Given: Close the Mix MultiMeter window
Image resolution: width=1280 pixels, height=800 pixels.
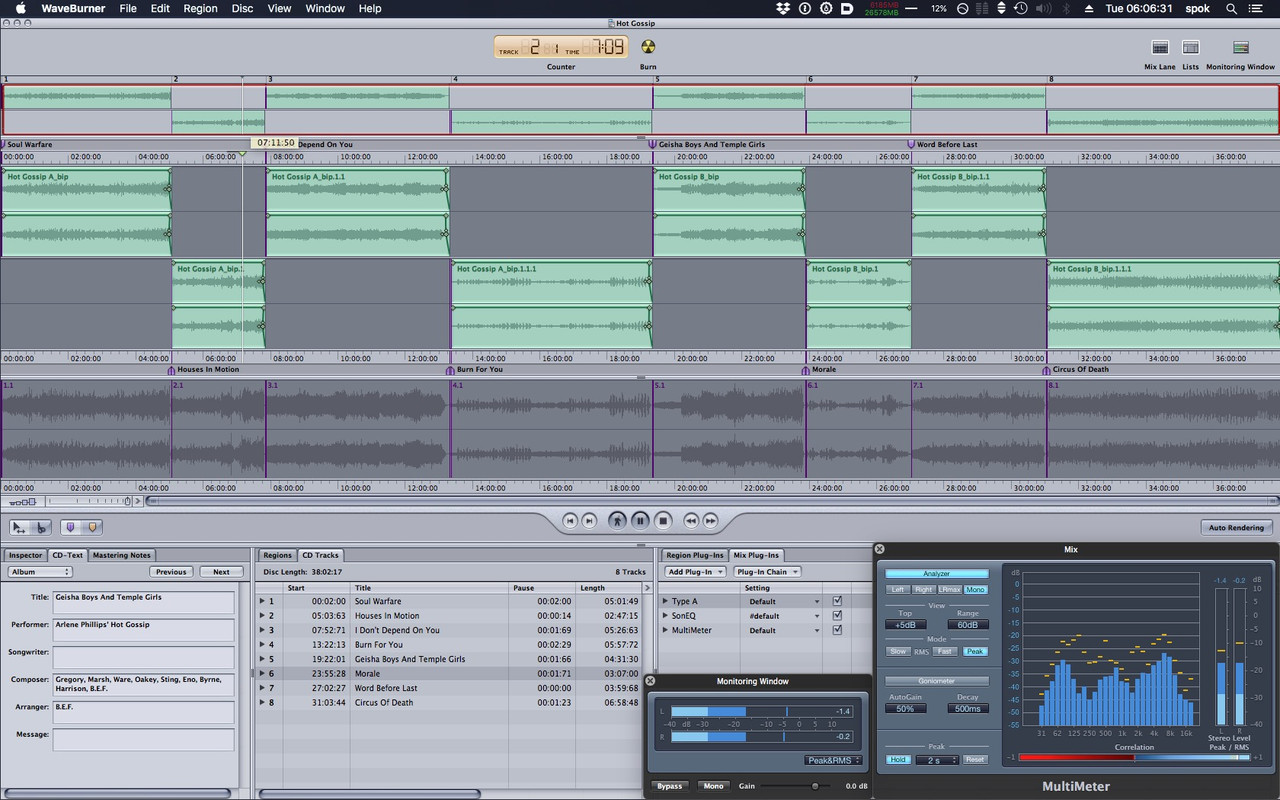Looking at the screenshot, I should tap(879, 549).
